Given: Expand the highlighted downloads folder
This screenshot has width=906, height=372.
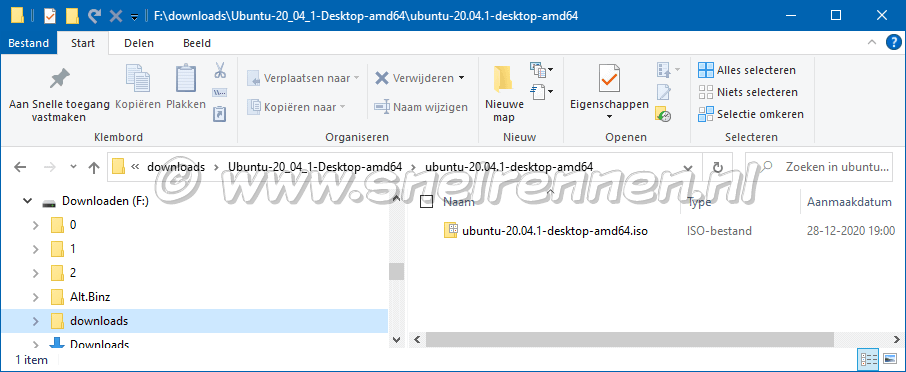Looking at the screenshot, I should pyautogui.click(x=35, y=321).
